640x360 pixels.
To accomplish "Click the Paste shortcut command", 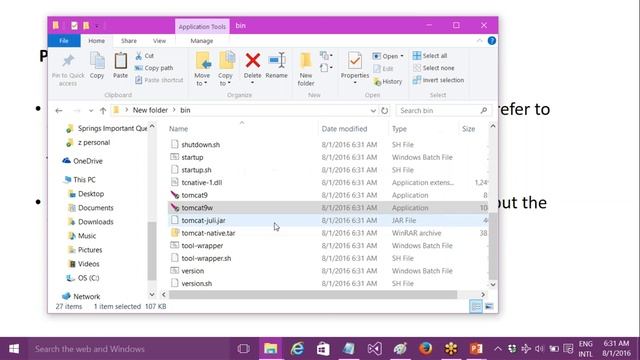I will (159, 80).
